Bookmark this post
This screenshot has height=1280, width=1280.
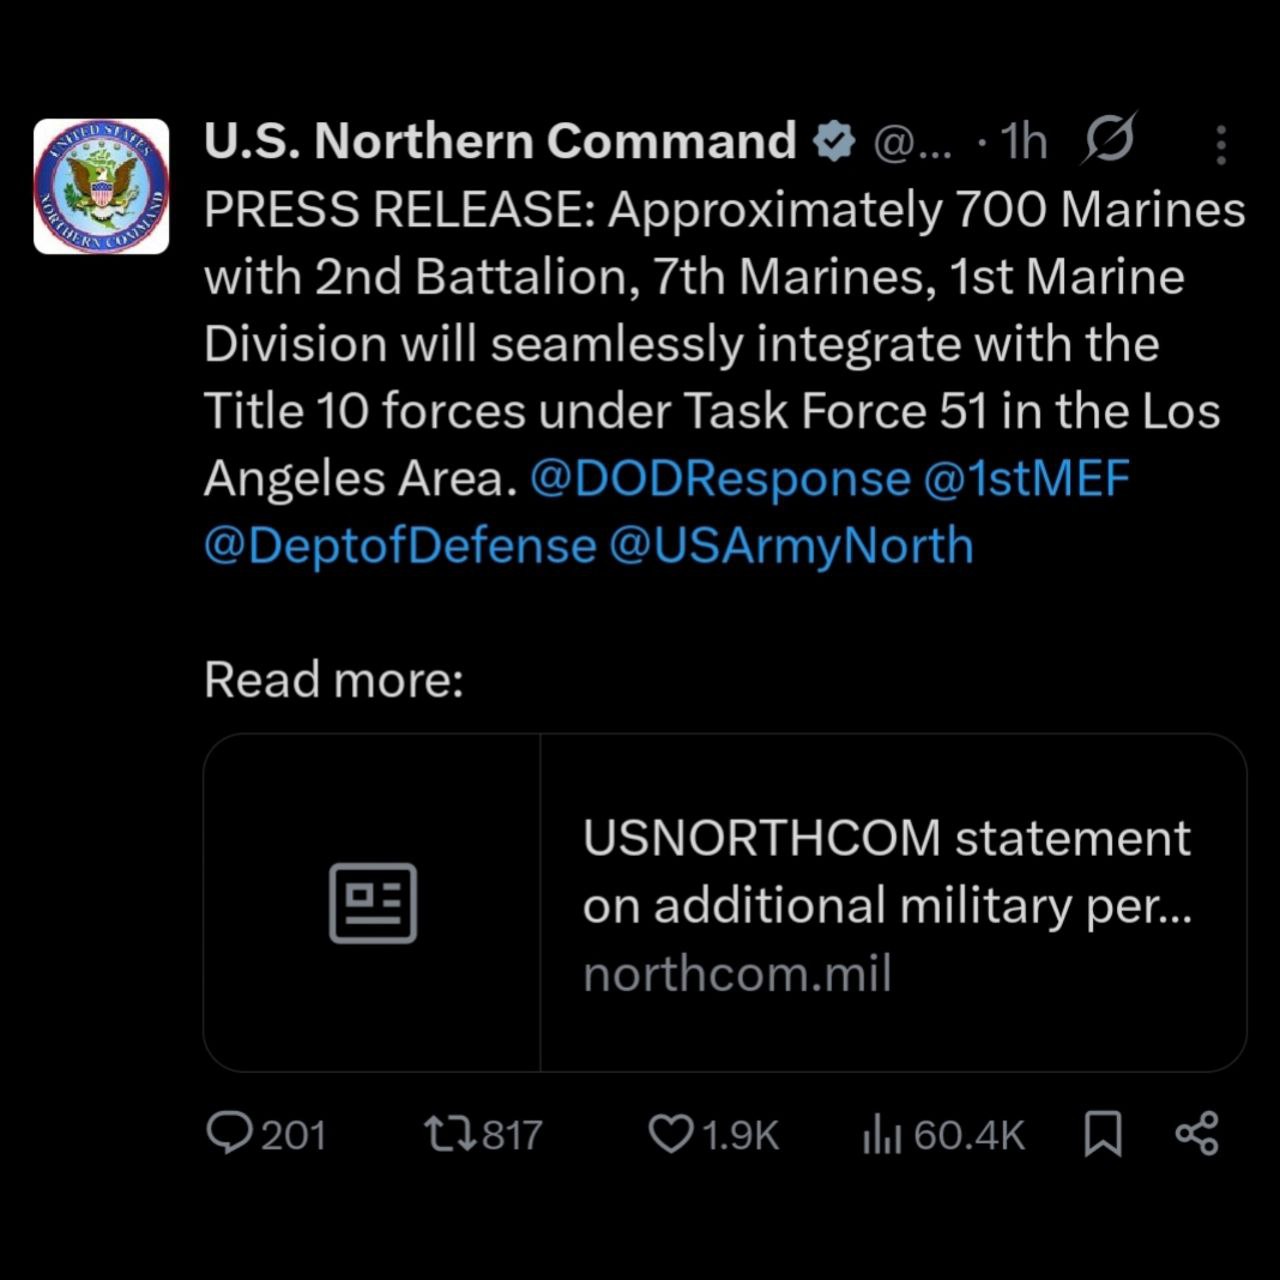click(x=1103, y=1134)
